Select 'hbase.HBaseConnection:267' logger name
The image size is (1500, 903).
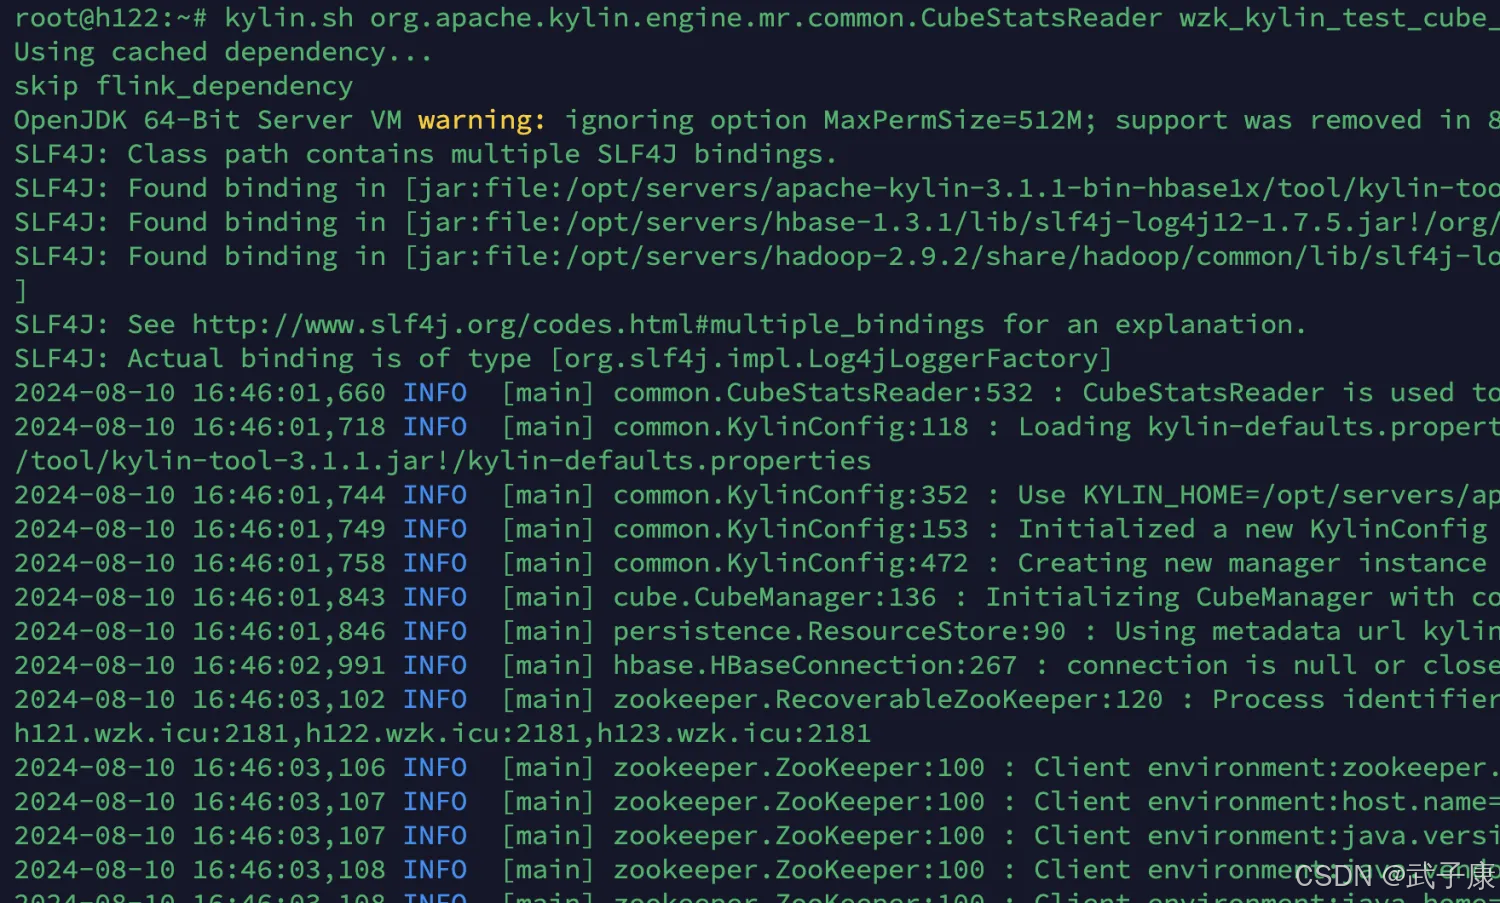click(815, 665)
